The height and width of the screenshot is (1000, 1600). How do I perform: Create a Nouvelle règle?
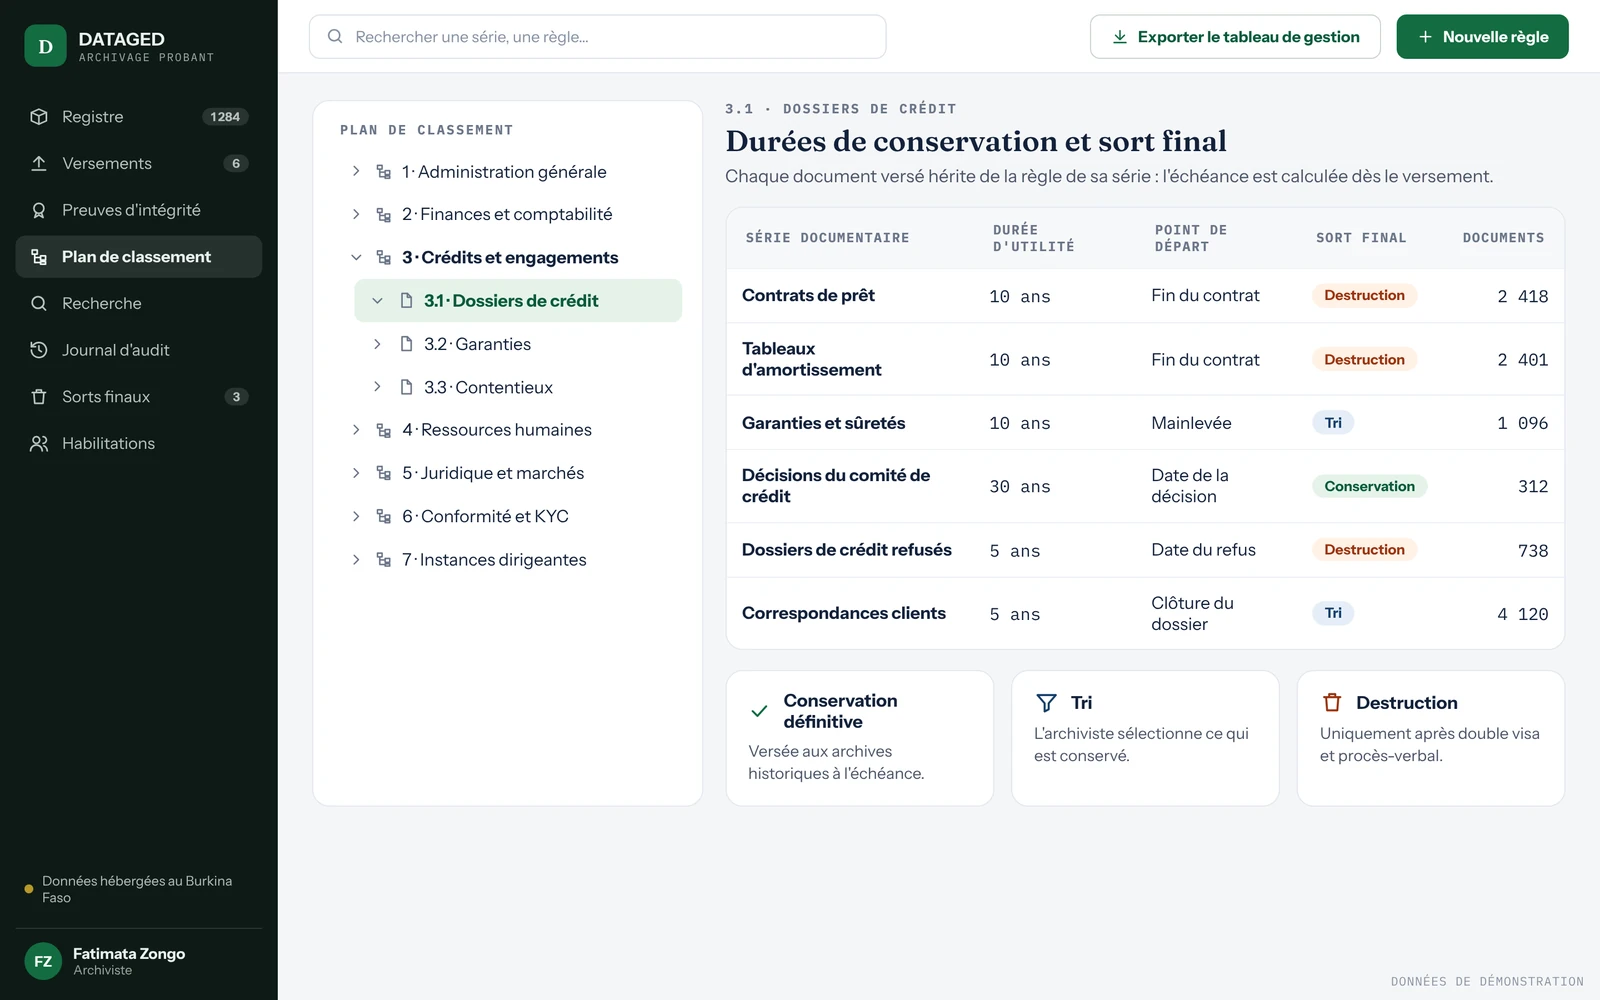pos(1482,37)
